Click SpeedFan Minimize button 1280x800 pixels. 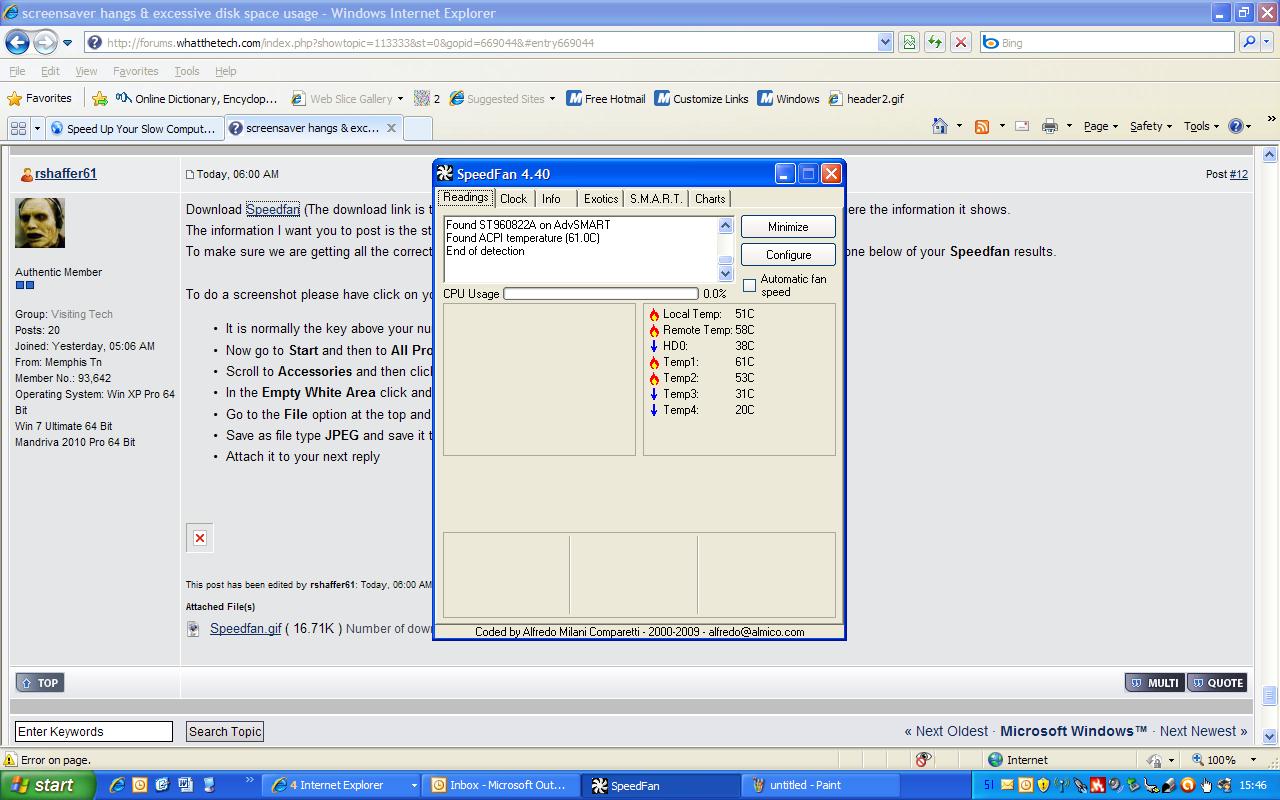click(x=788, y=227)
